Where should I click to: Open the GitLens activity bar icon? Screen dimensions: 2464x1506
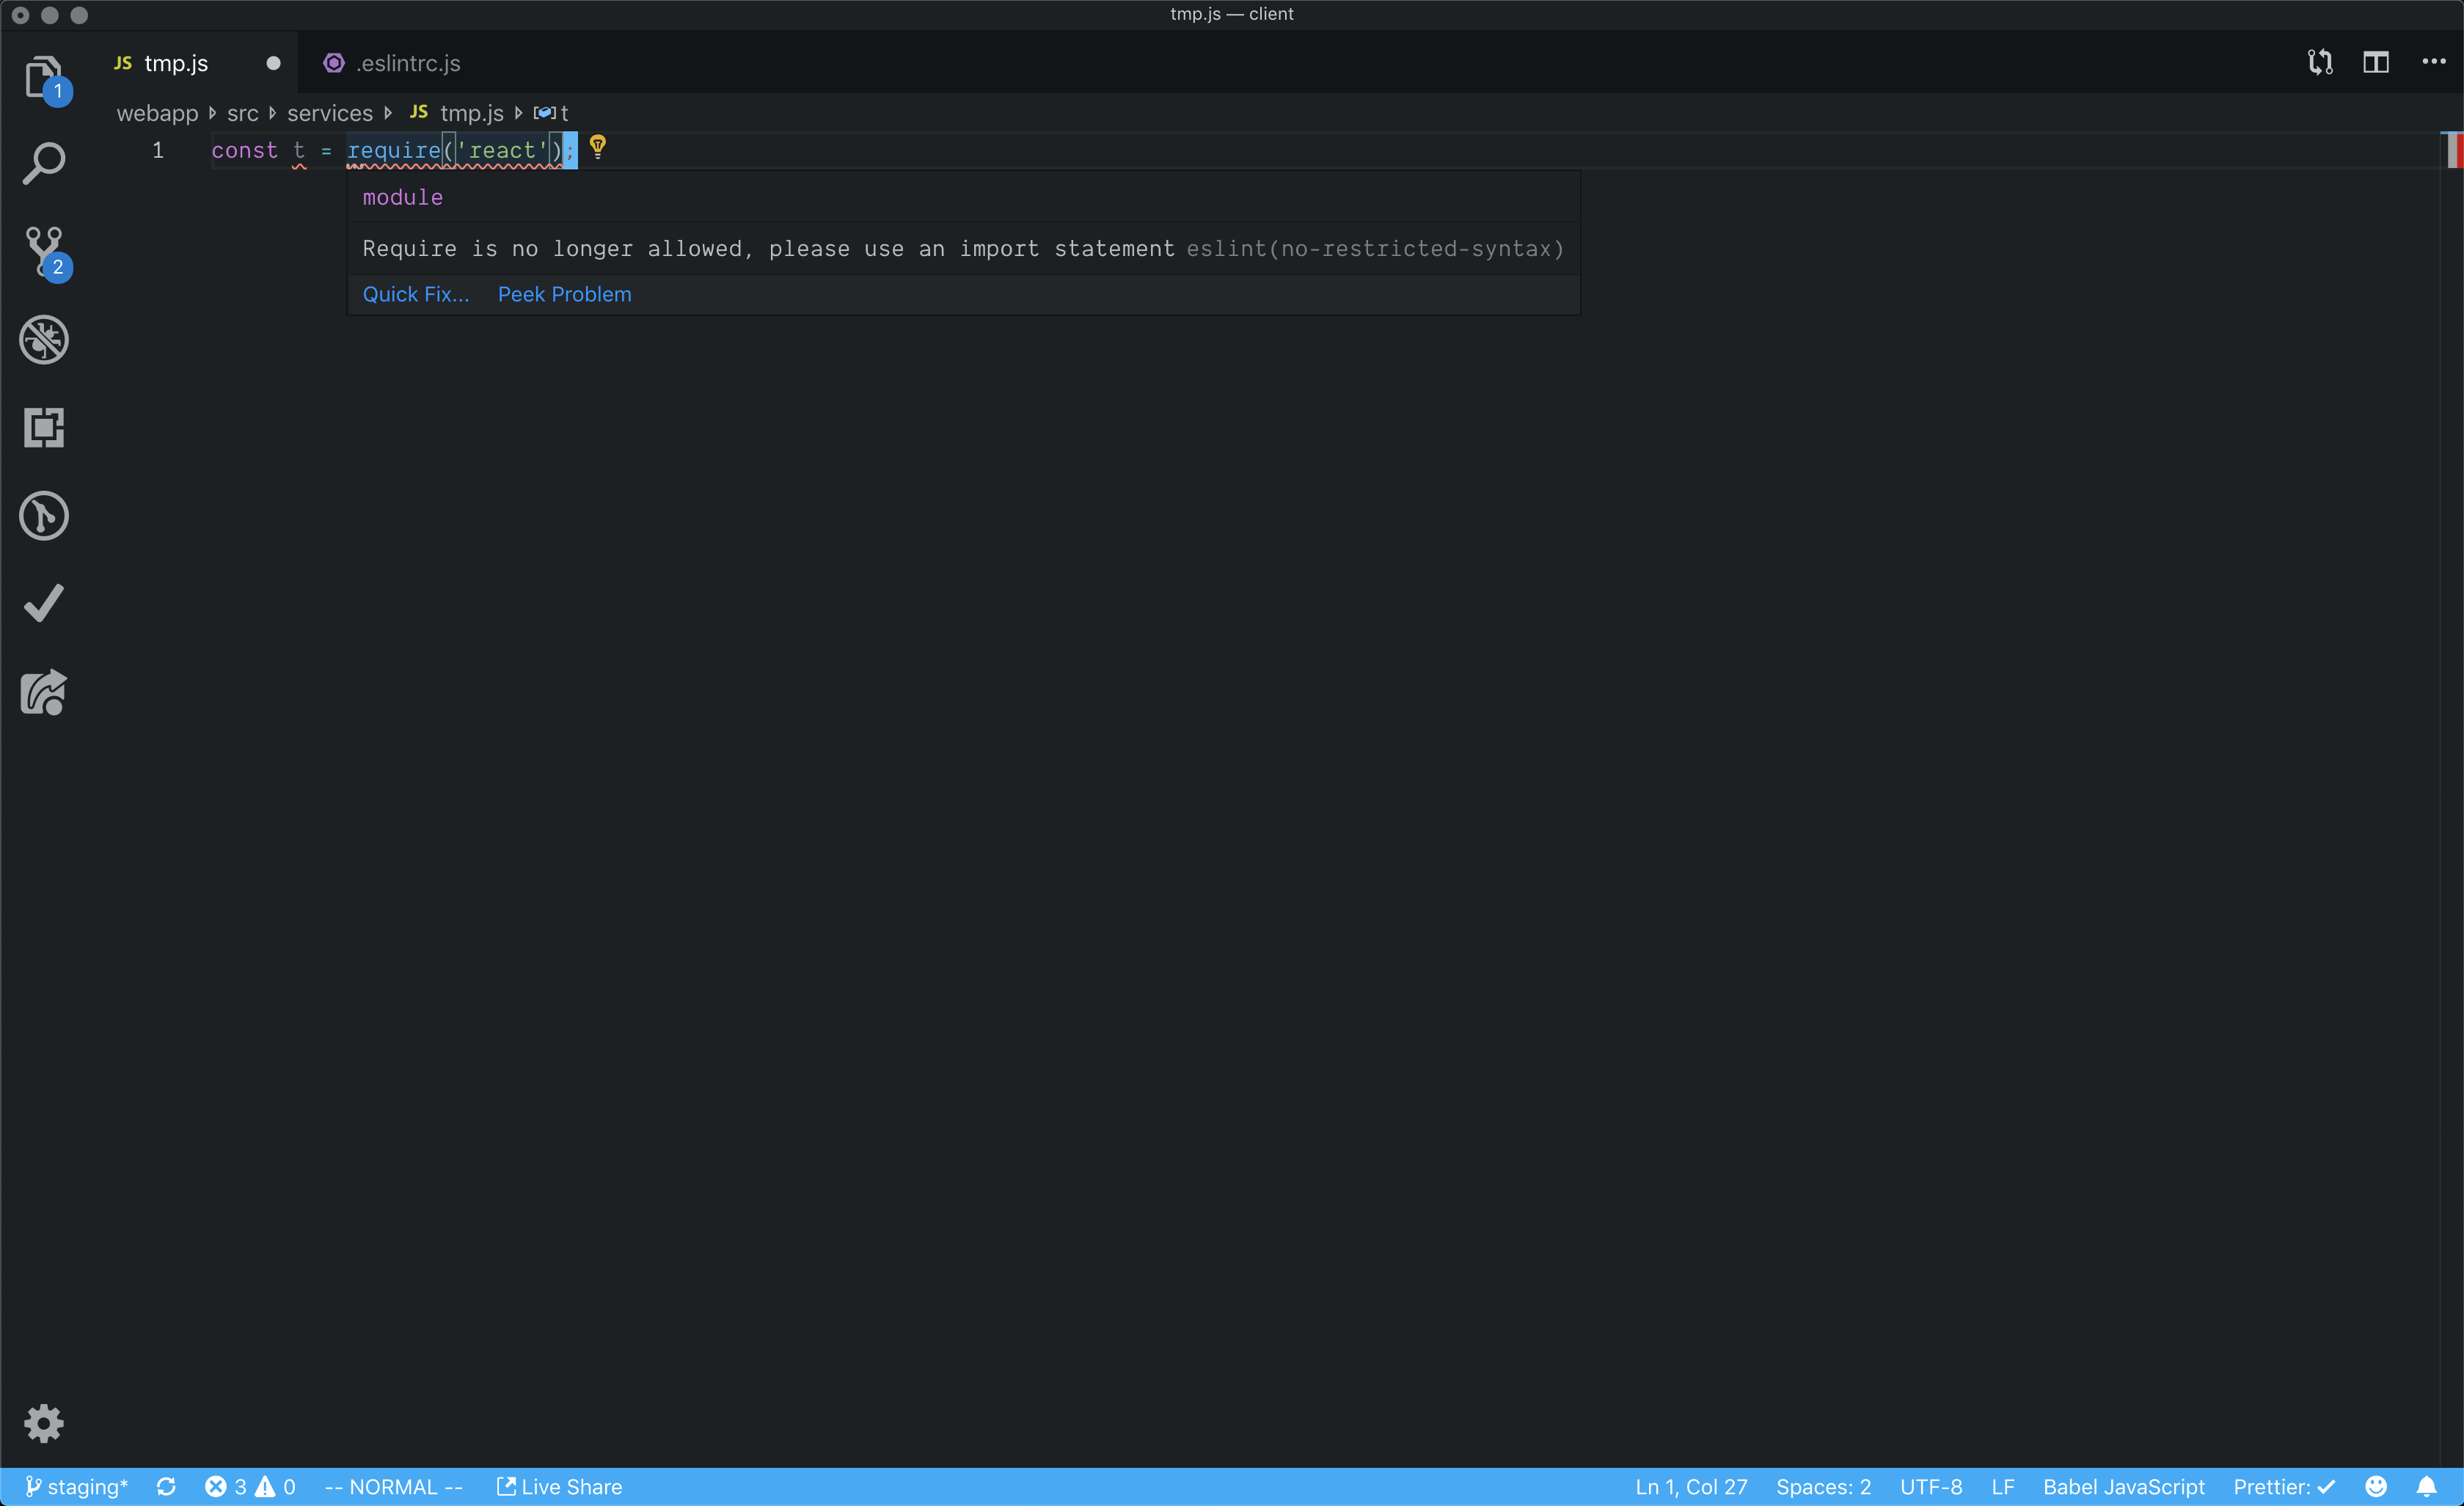43,516
